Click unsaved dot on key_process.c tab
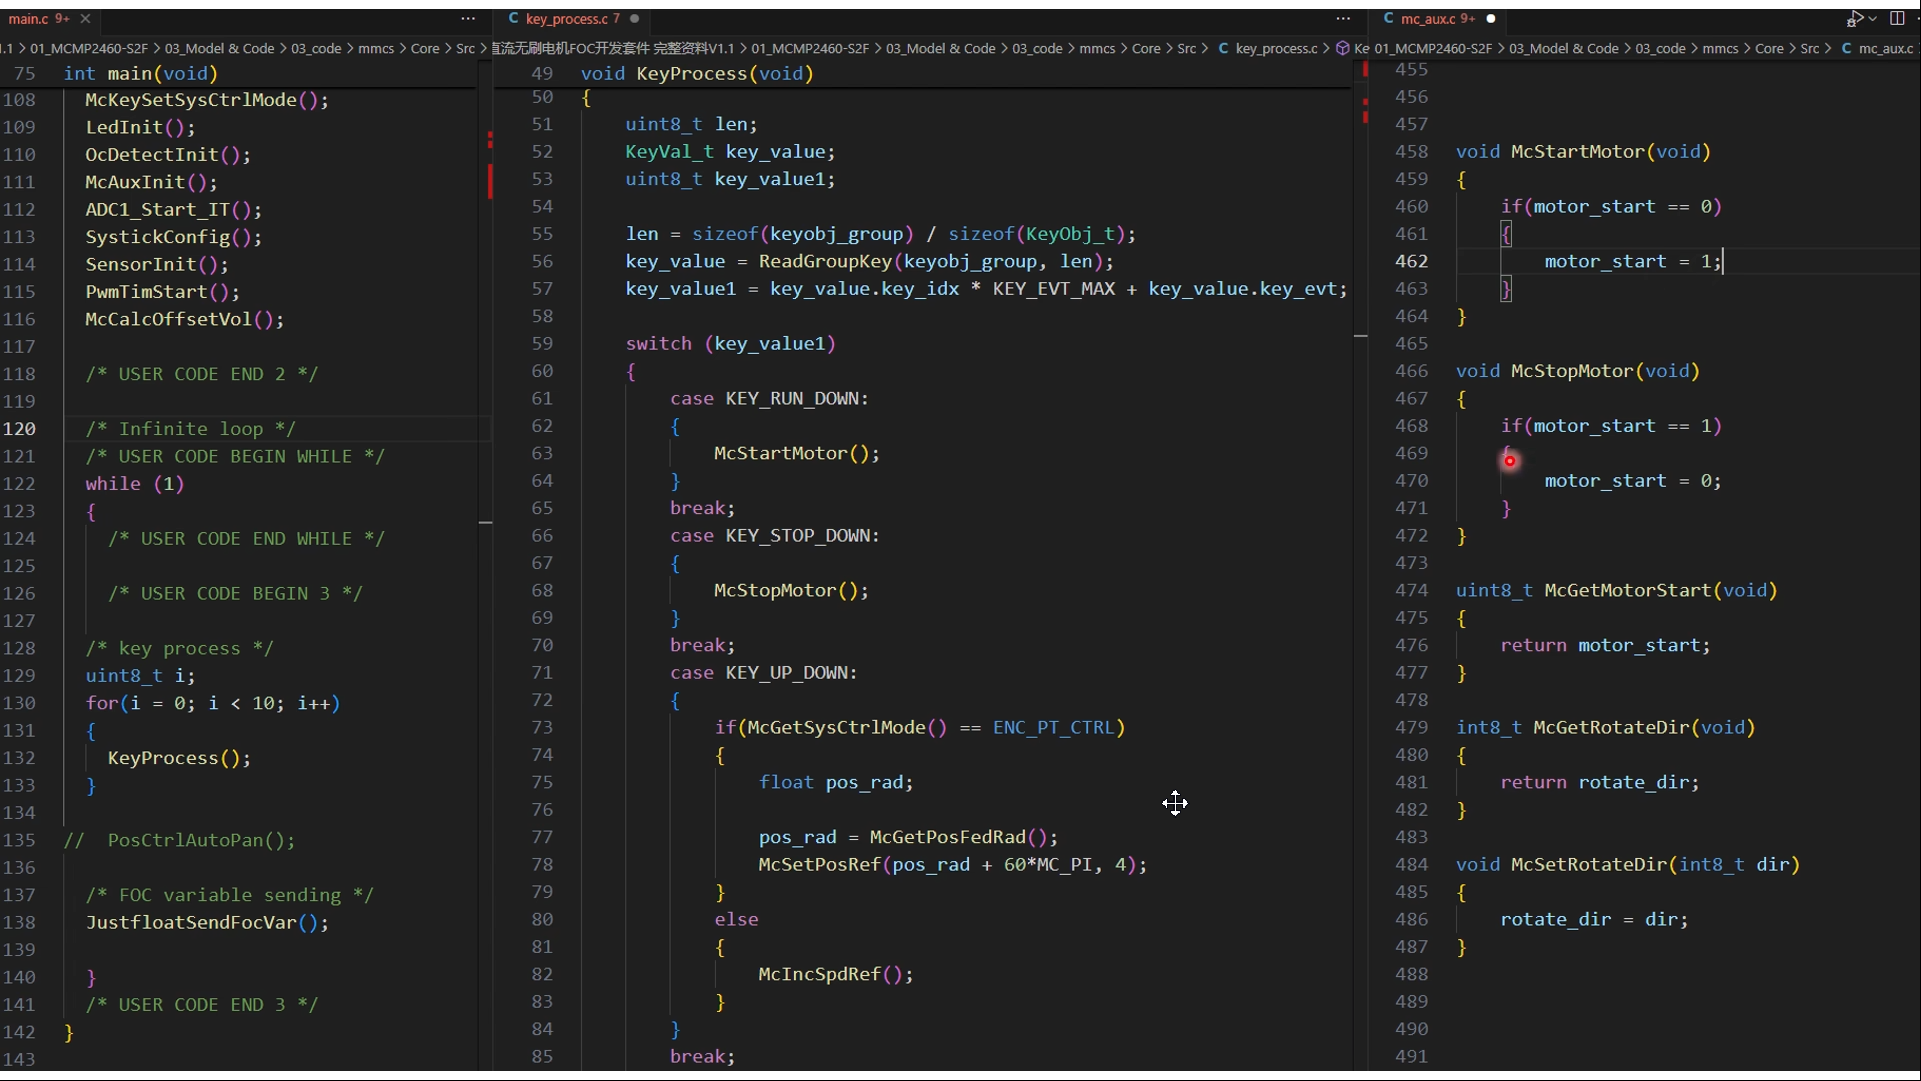Viewport: 1921px width, 1081px height. [x=634, y=19]
